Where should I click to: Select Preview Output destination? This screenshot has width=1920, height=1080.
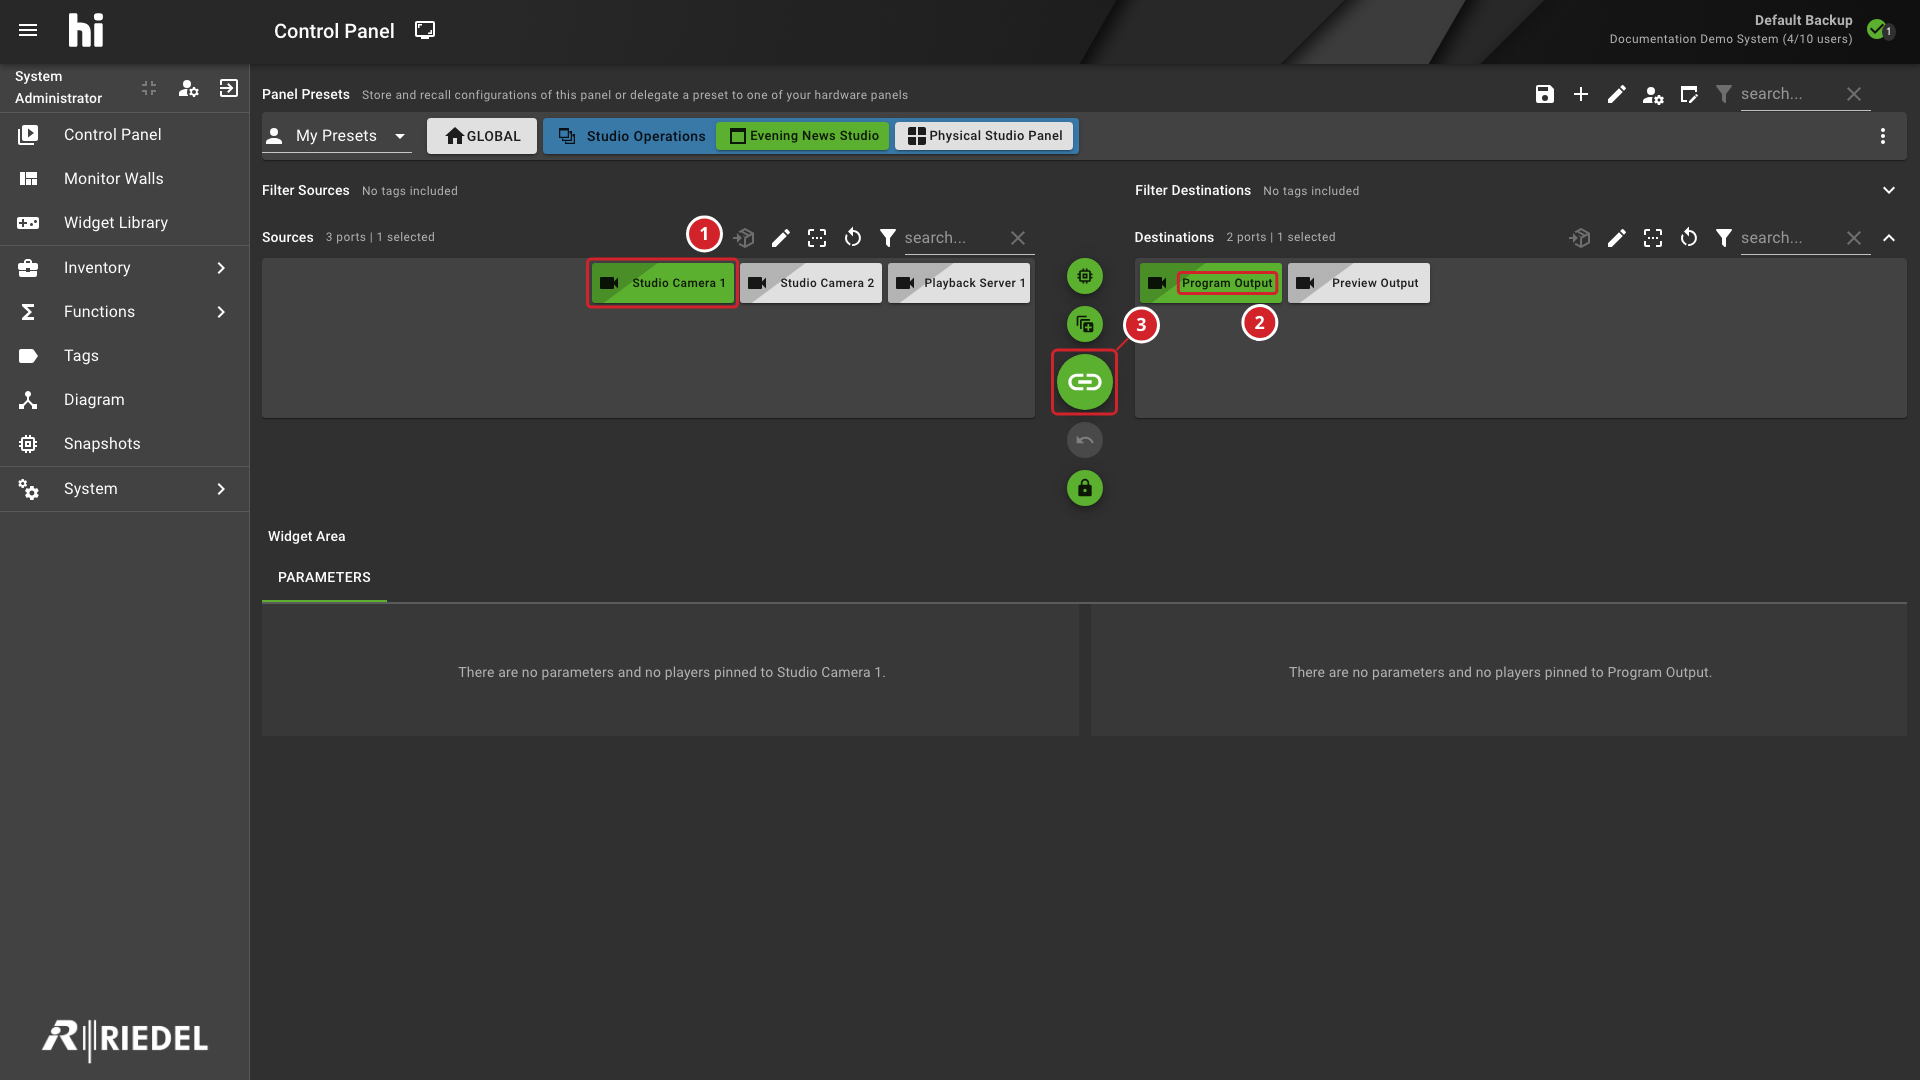click(1359, 283)
